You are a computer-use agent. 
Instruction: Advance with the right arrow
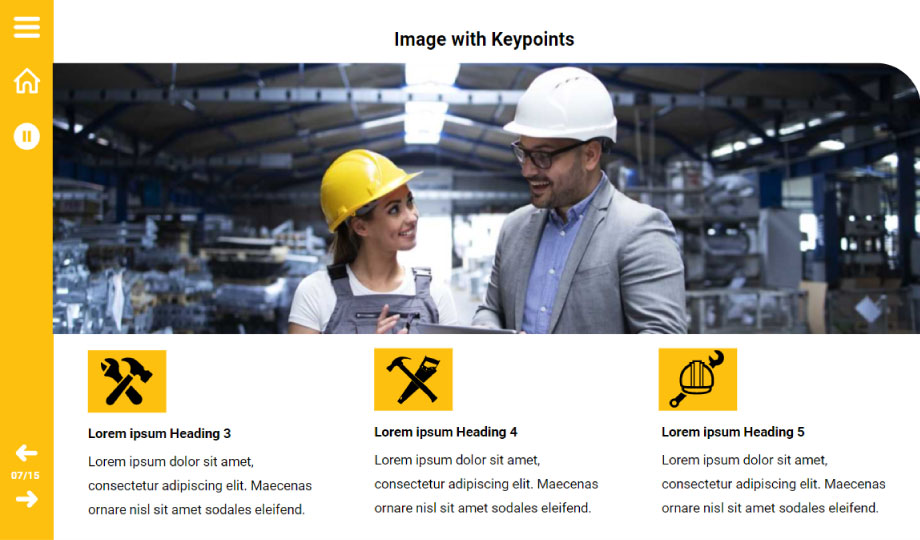[x=26, y=499]
